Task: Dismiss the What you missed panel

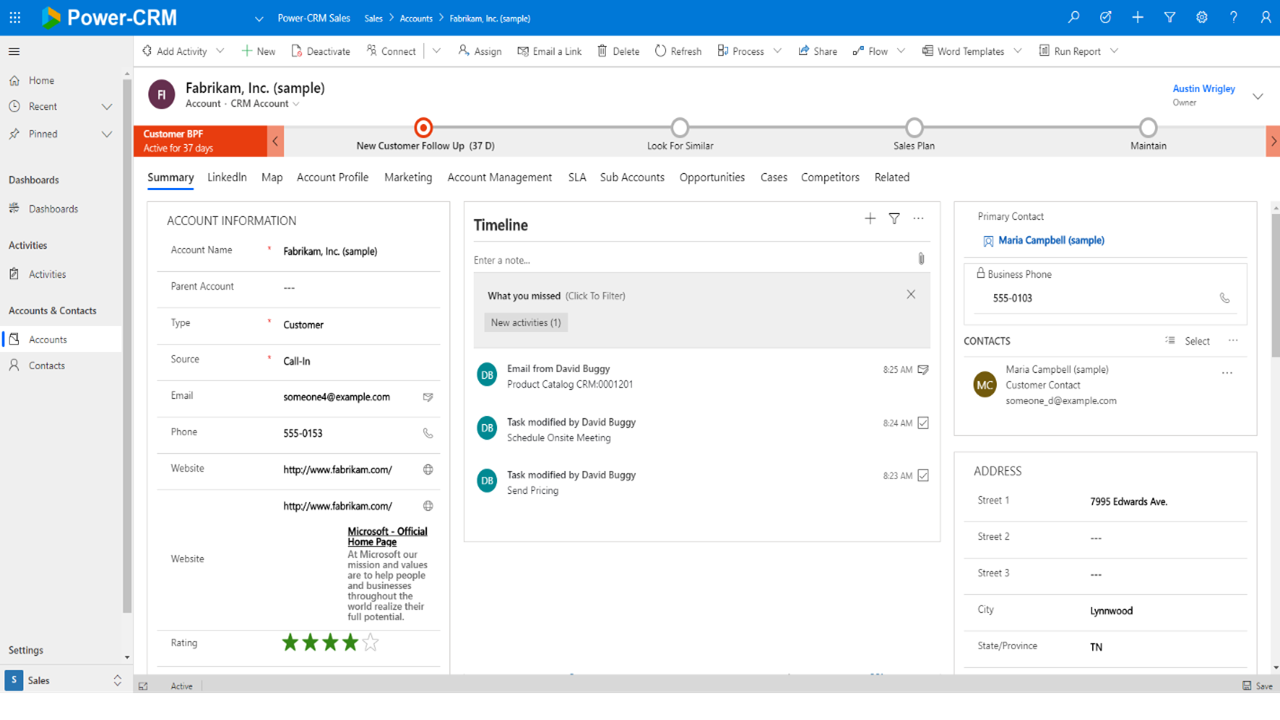Action: (x=911, y=294)
